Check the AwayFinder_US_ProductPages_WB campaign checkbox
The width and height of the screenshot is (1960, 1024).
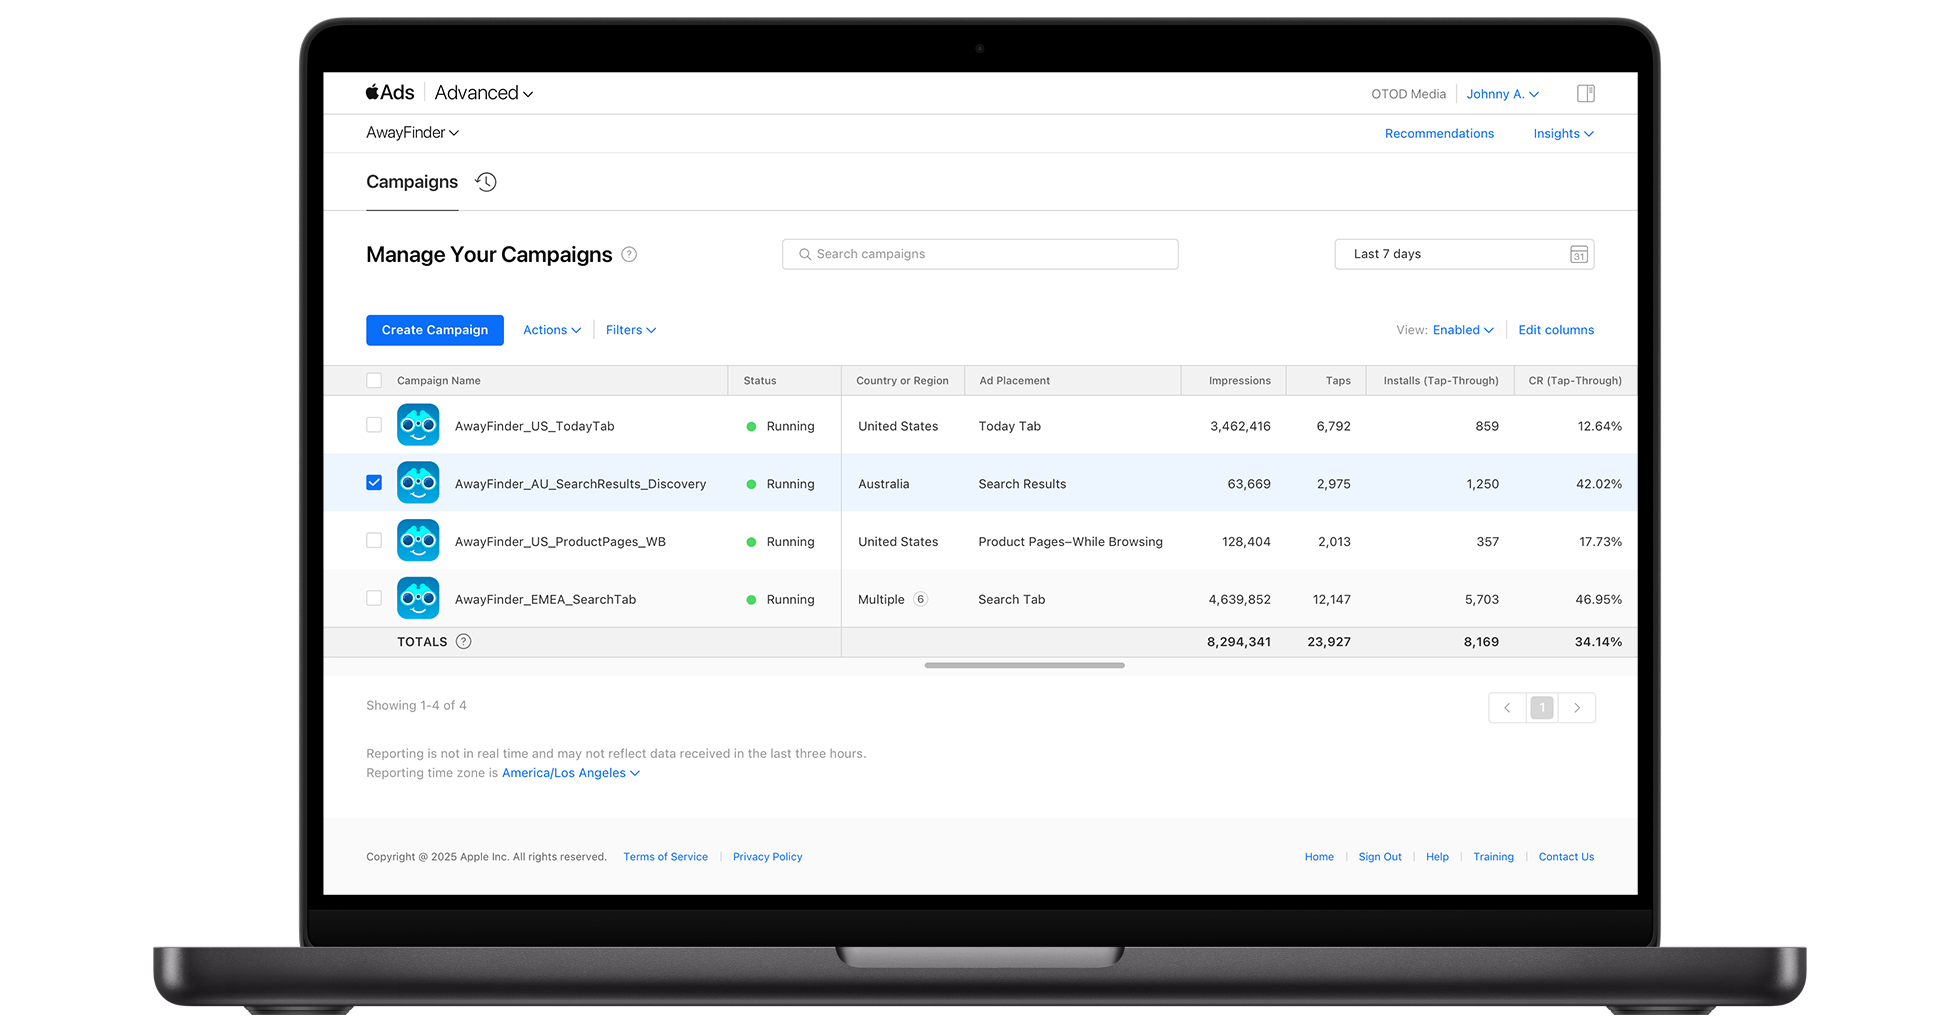coord(374,541)
